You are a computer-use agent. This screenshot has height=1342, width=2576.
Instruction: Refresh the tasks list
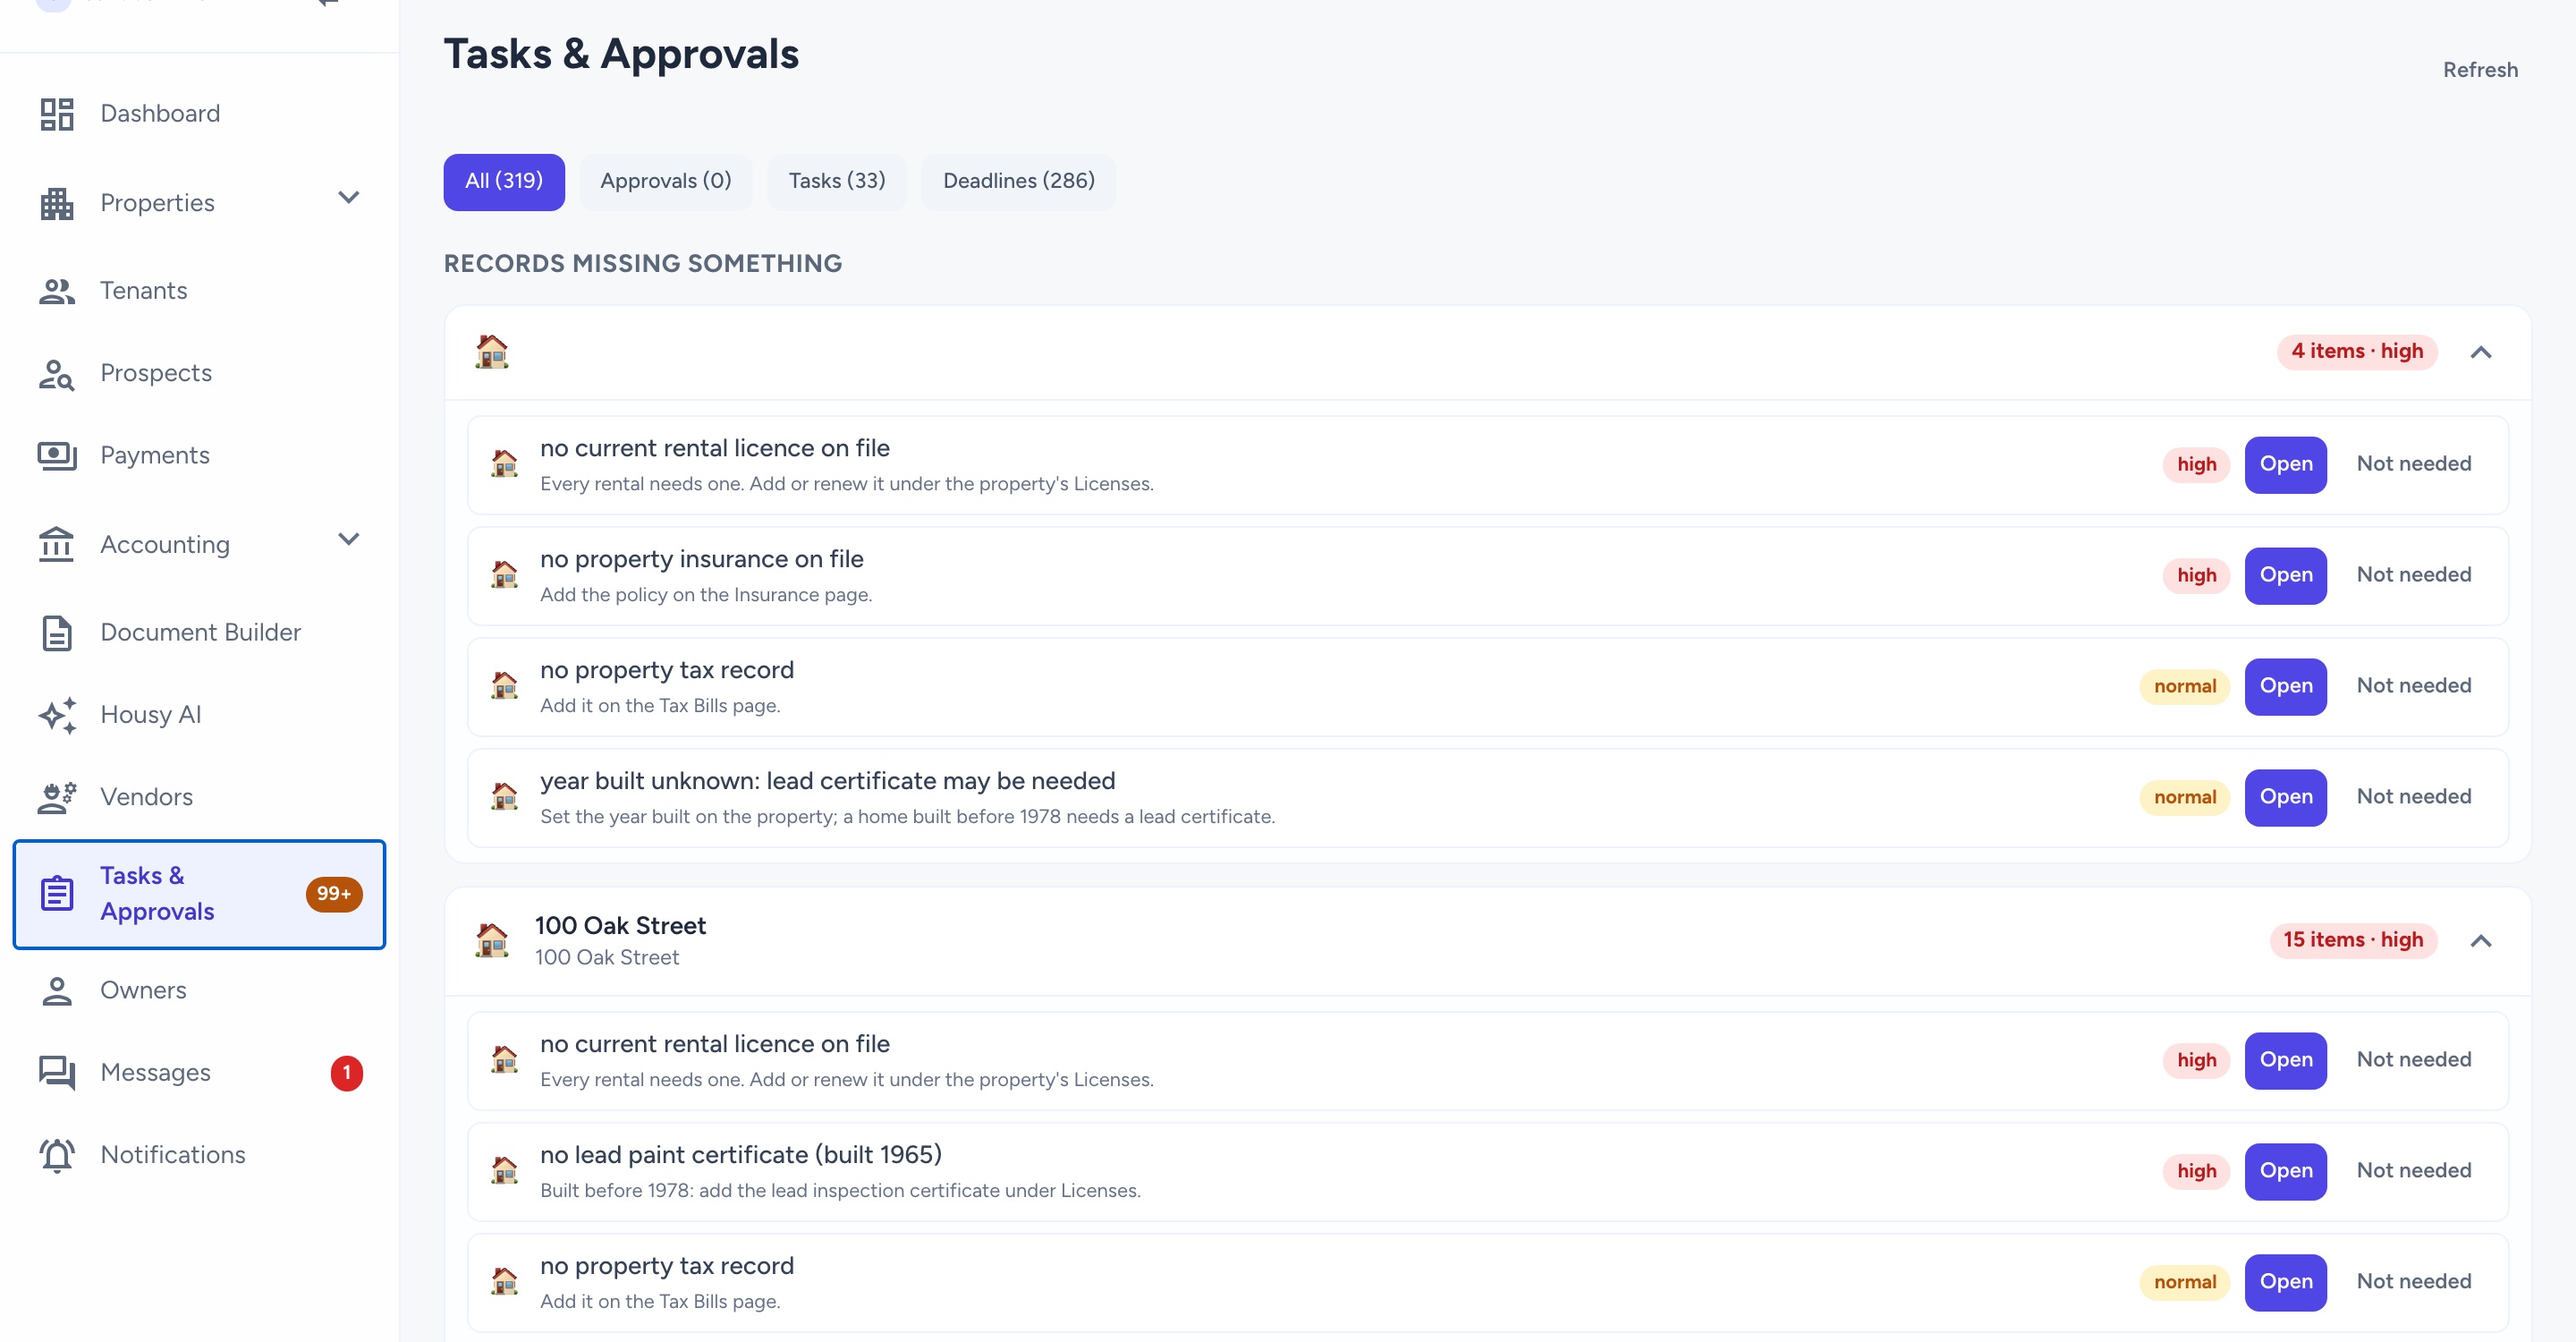[2480, 70]
